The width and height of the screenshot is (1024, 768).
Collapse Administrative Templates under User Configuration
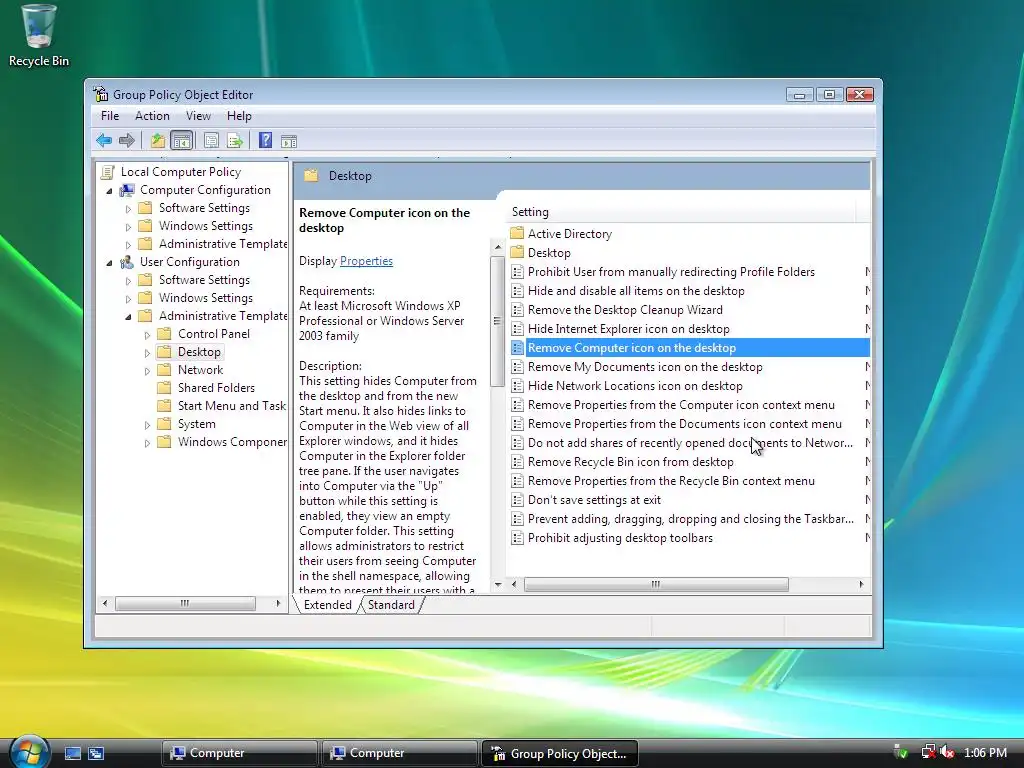[128, 317]
